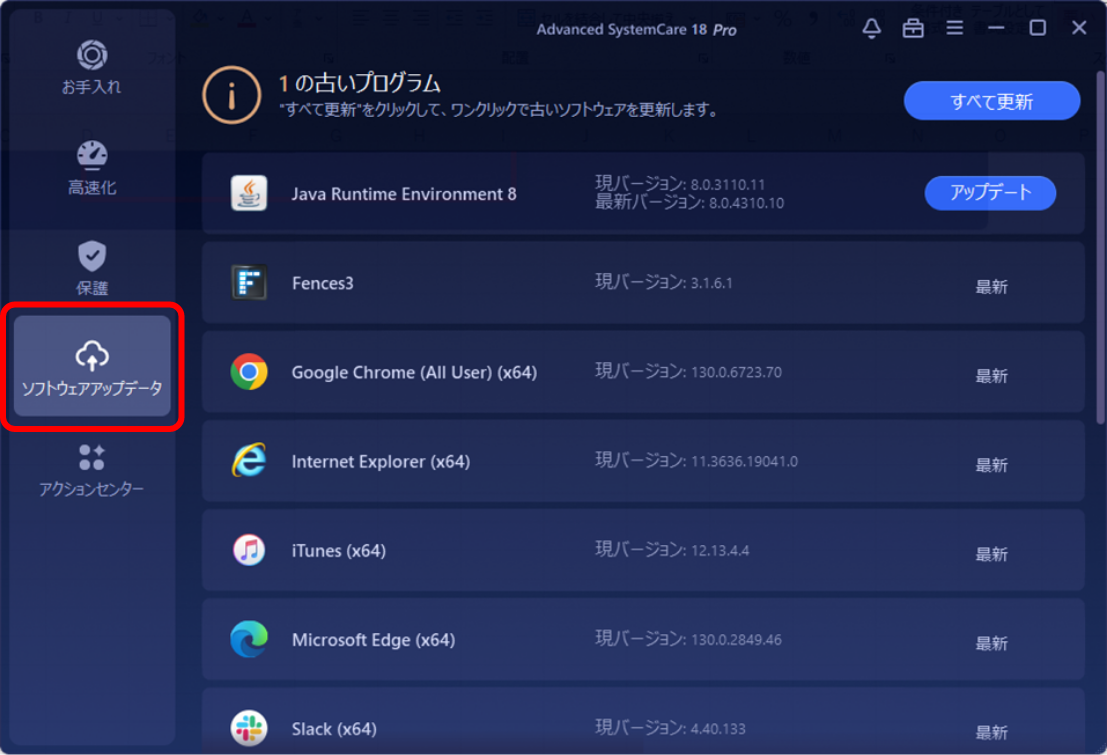Screen dimensions: 1107x755
Task: Click the iTunes app icon
Action: [249, 549]
